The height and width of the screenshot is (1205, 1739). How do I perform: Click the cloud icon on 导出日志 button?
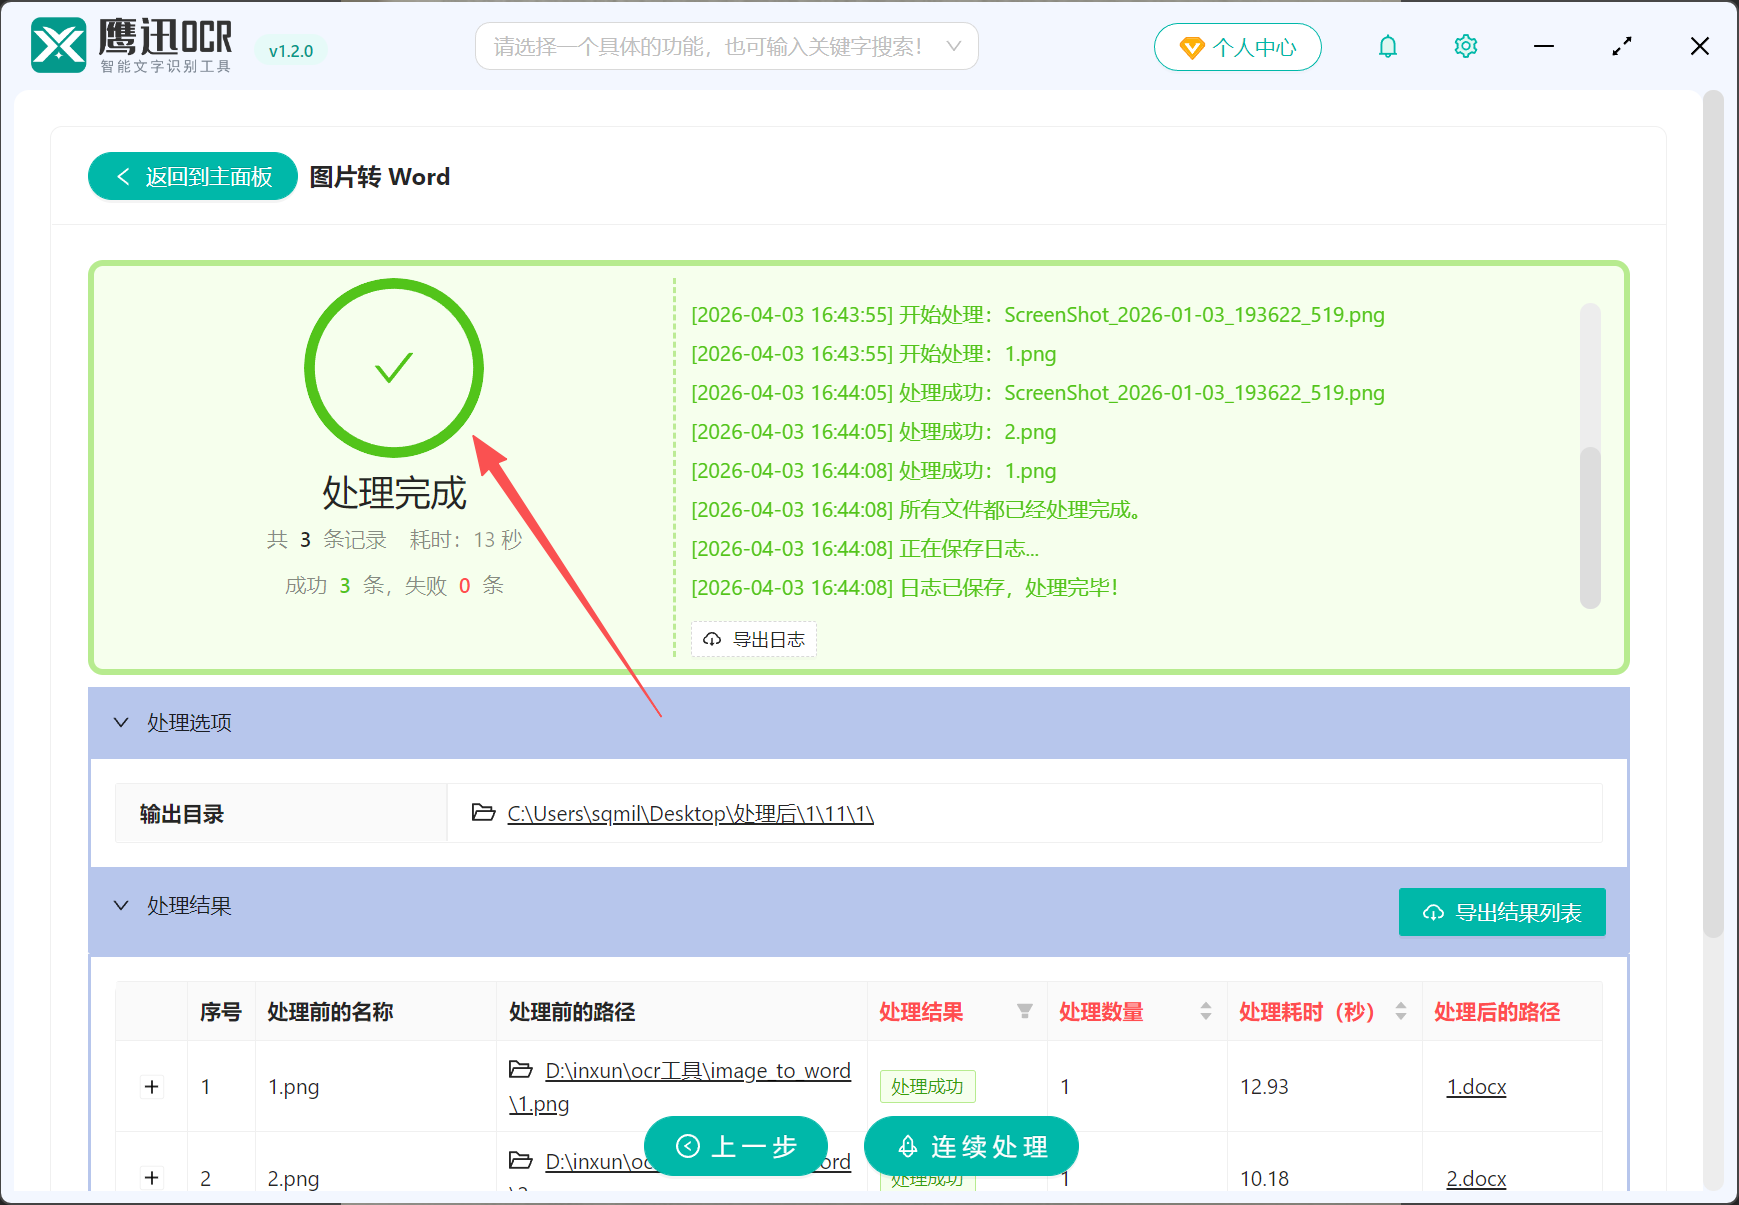point(712,639)
